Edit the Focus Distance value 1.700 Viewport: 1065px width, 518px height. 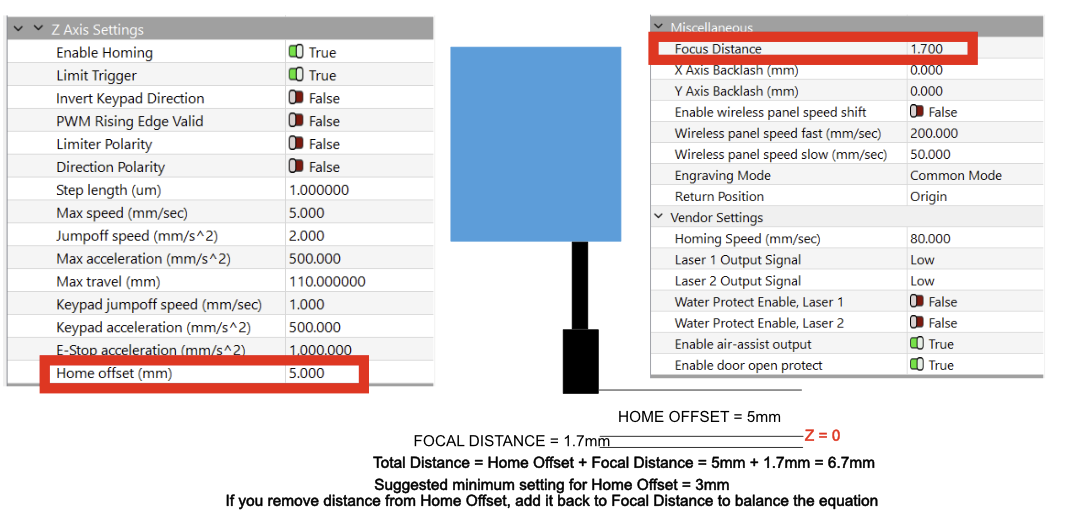click(926, 49)
